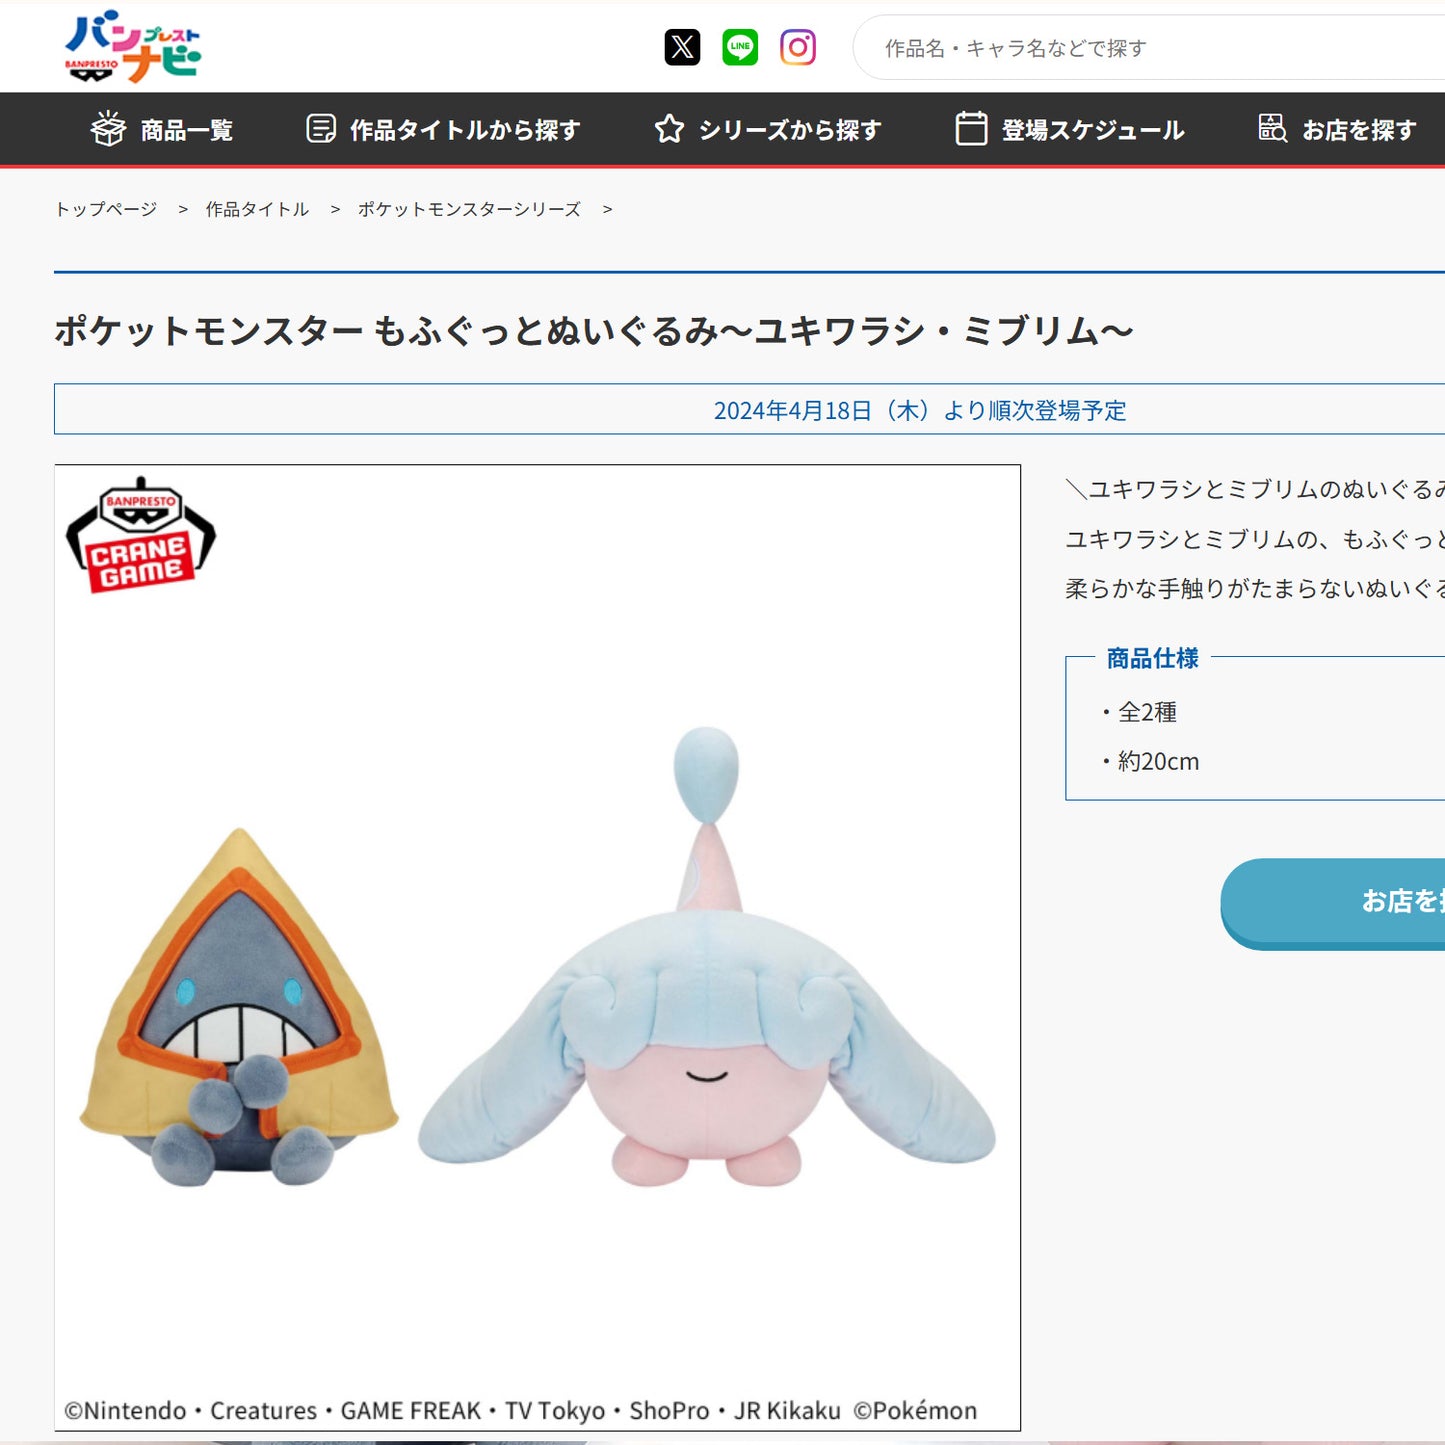This screenshot has height=1445, width=1445.
Task: Open the X (Twitter) social icon
Action: 682,47
